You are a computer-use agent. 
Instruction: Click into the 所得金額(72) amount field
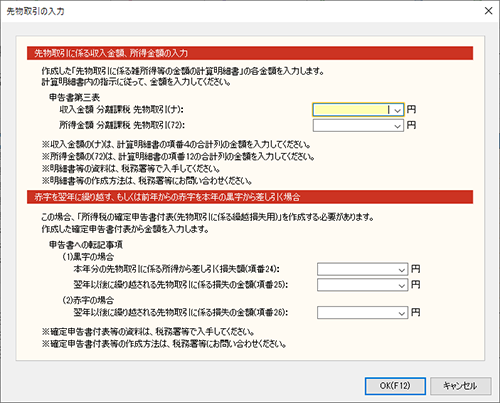pos(353,126)
